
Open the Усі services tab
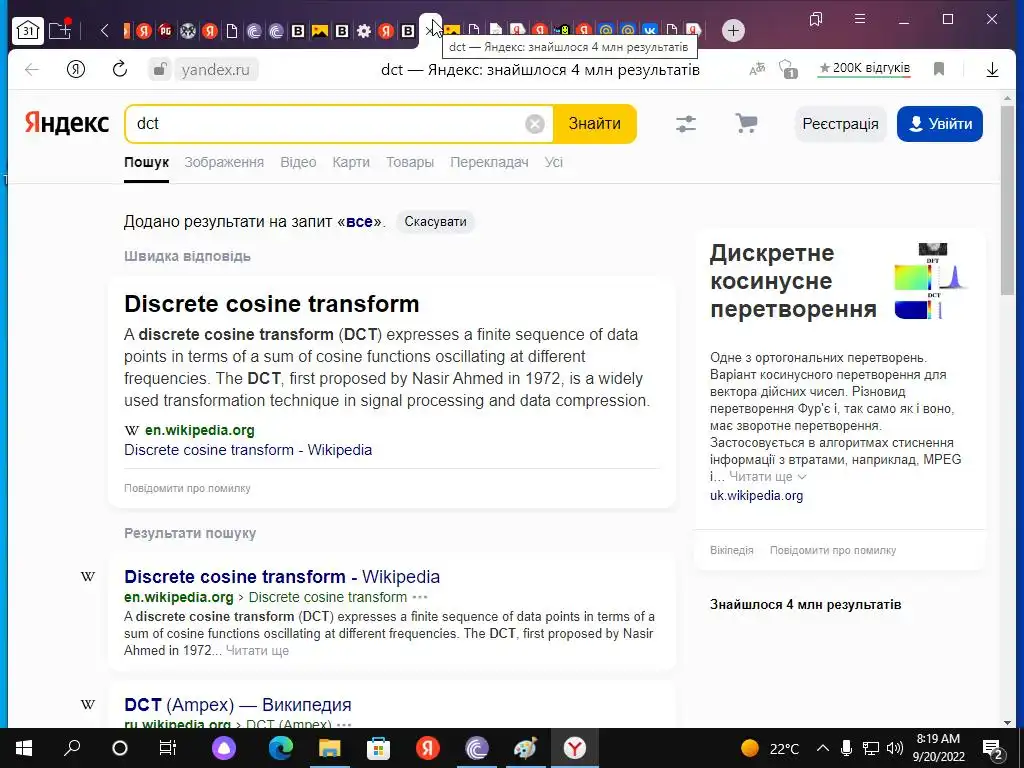554,162
